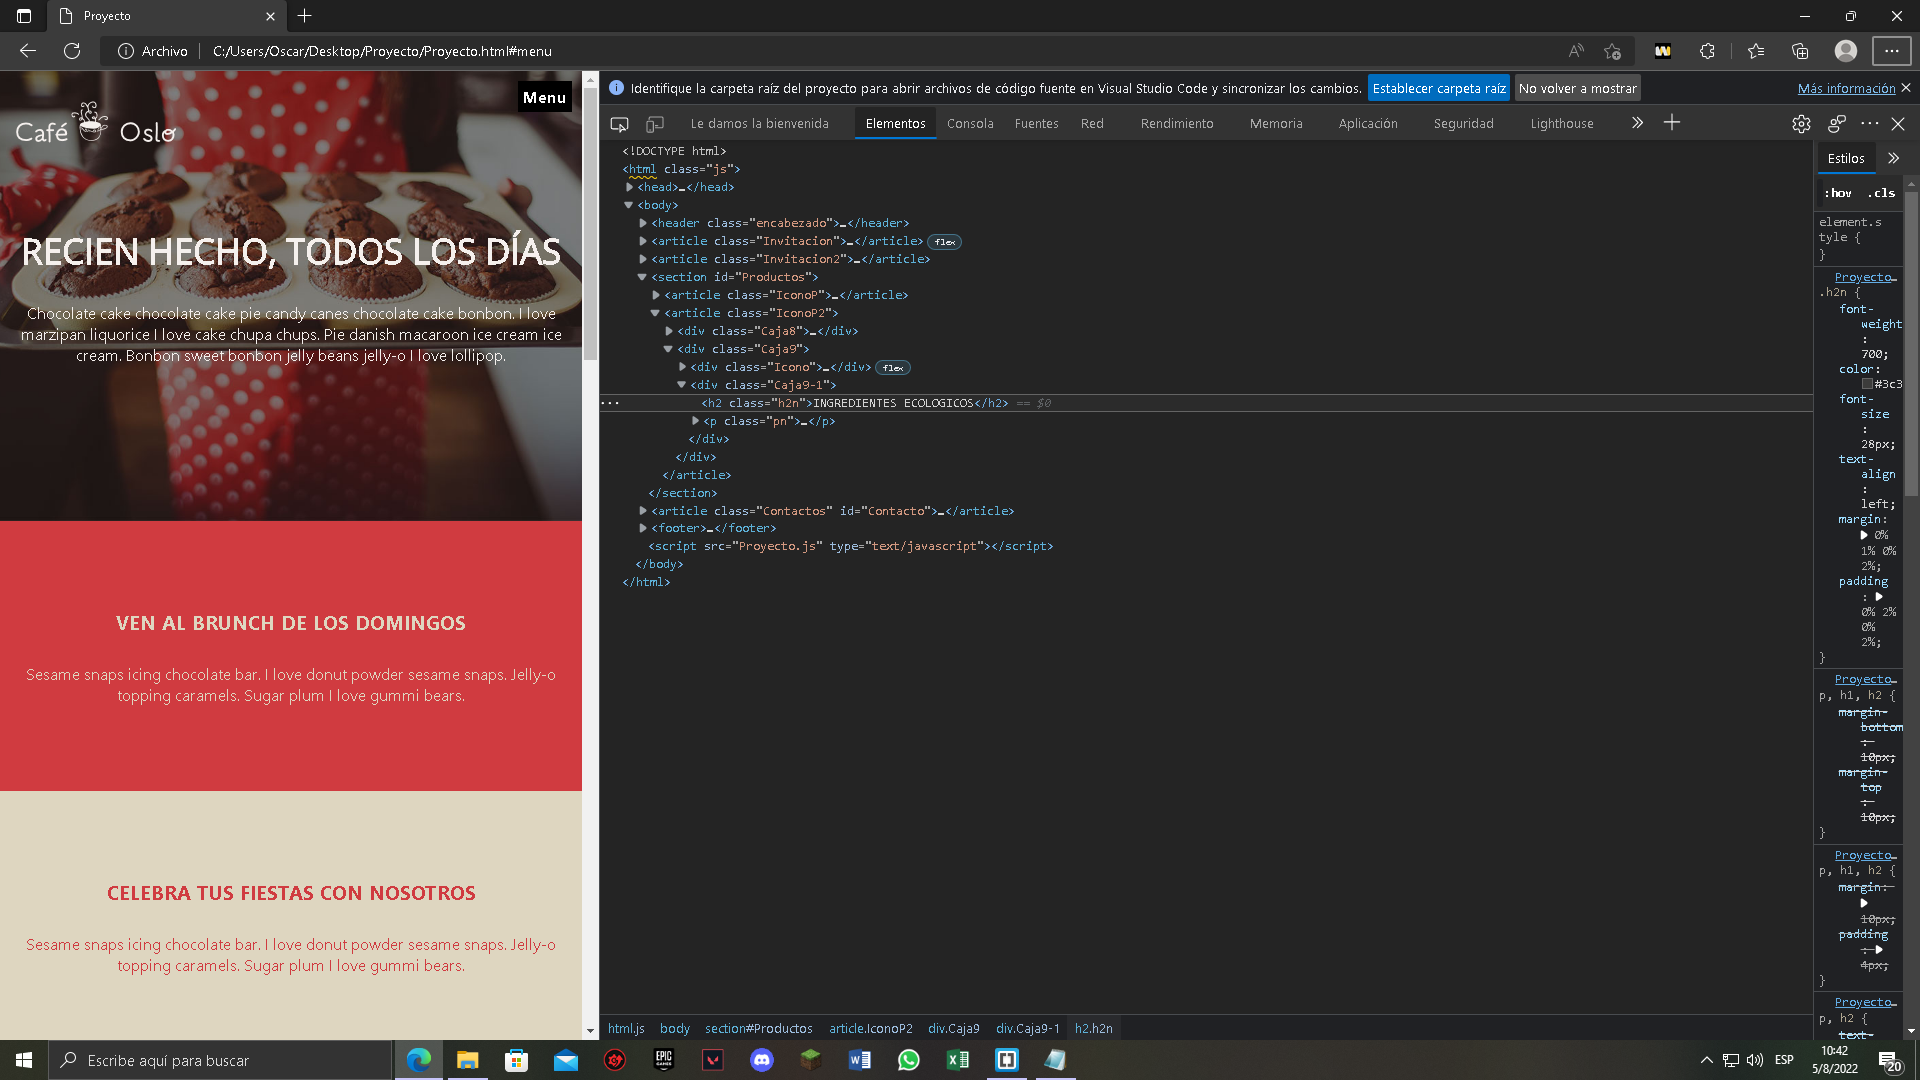Collapse the section Productos node
1920x1080 pixels.
coord(642,277)
